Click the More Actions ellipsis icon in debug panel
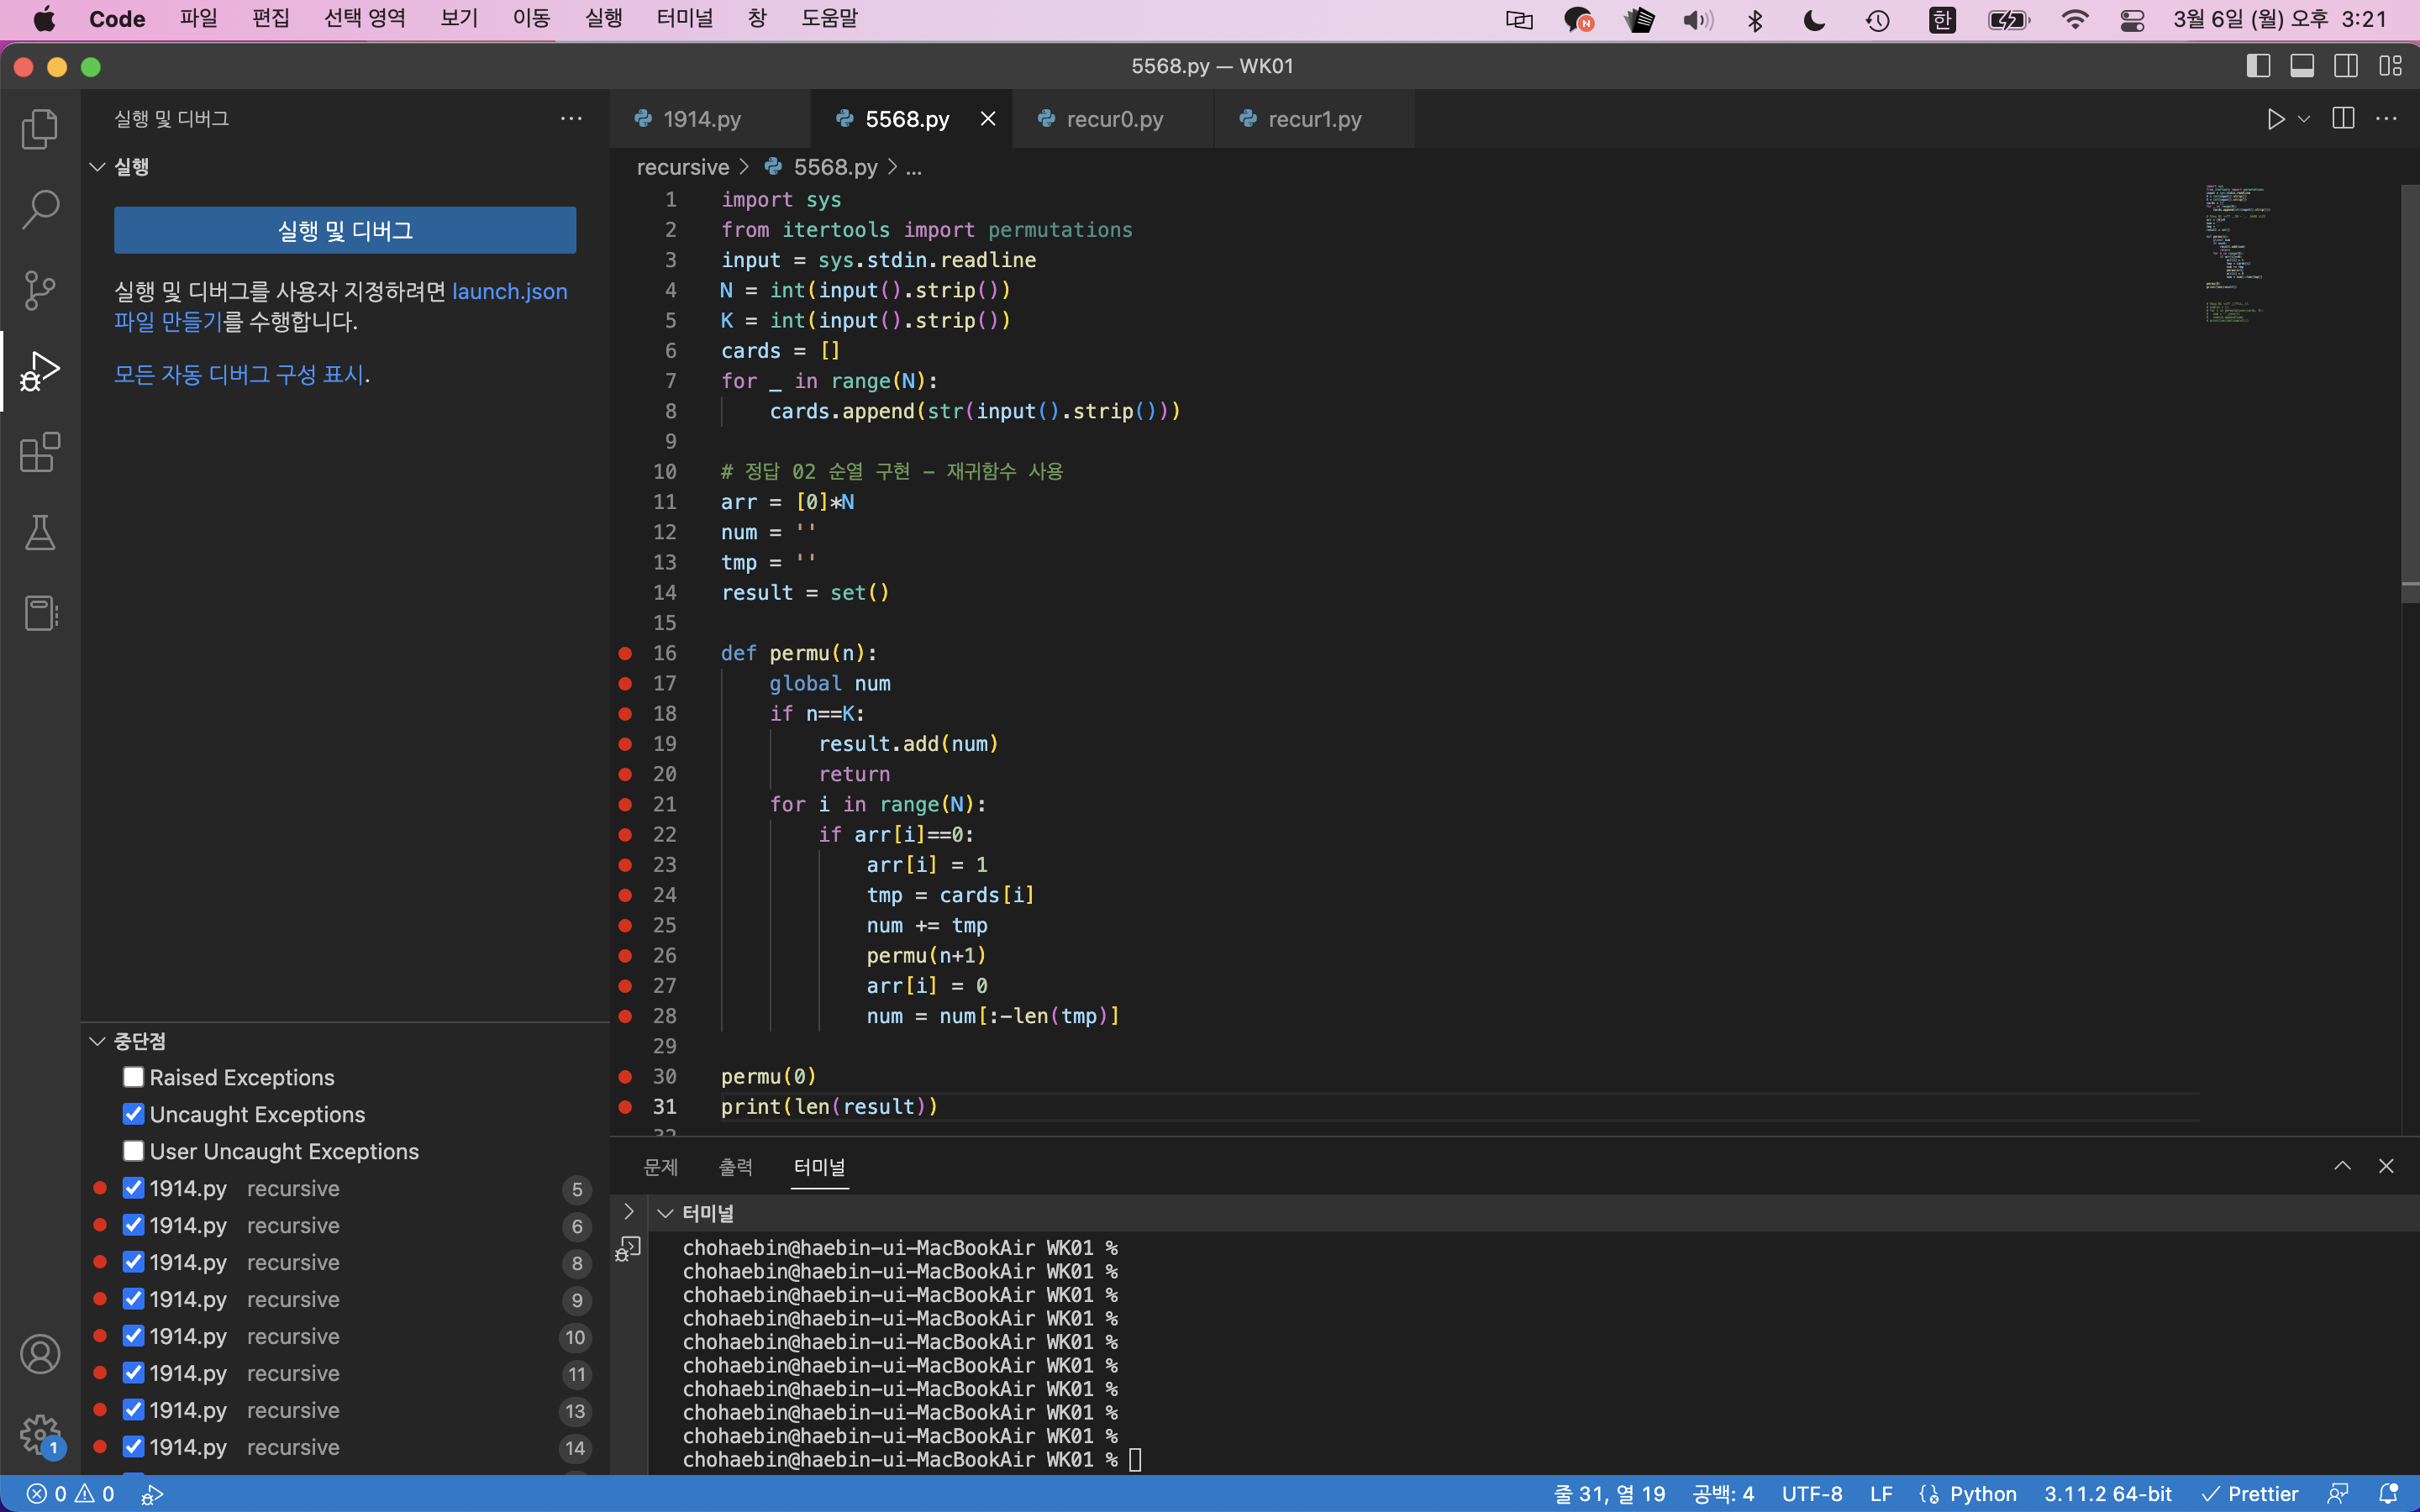This screenshot has width=2420, height=1512. (x=571, y=118)
